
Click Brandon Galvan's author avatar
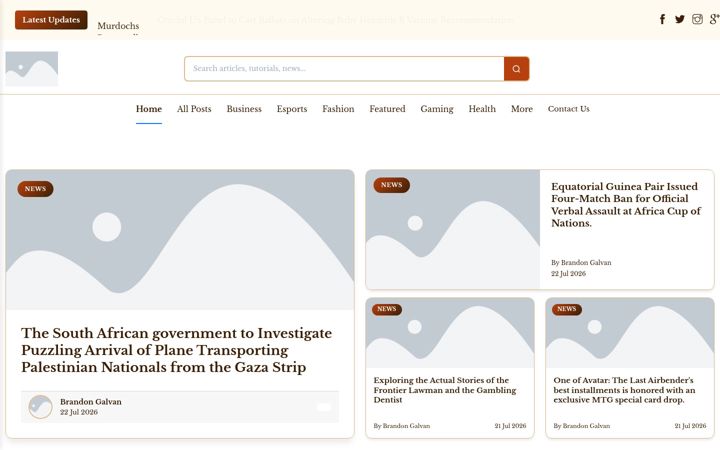point(40,406)
